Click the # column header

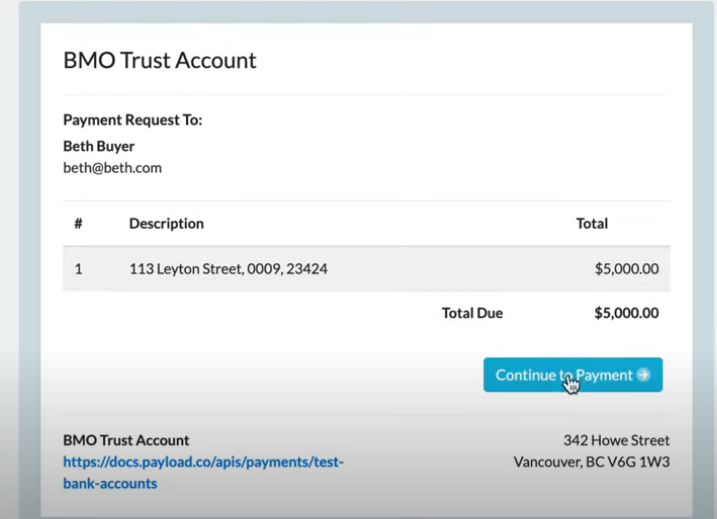[x=79, y=223]
